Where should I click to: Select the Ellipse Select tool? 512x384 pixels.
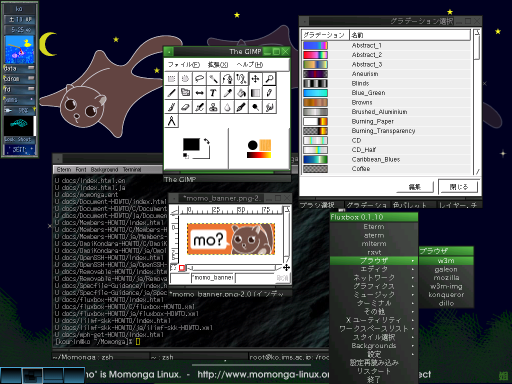pyautogui.click(x=185, y=79)
